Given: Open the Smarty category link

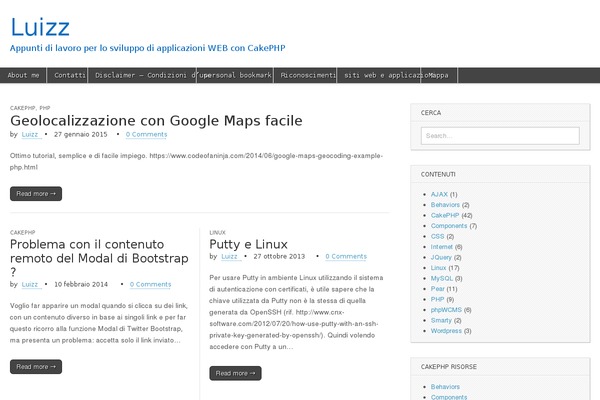Looking at the screenshot, I should point(441,320).
